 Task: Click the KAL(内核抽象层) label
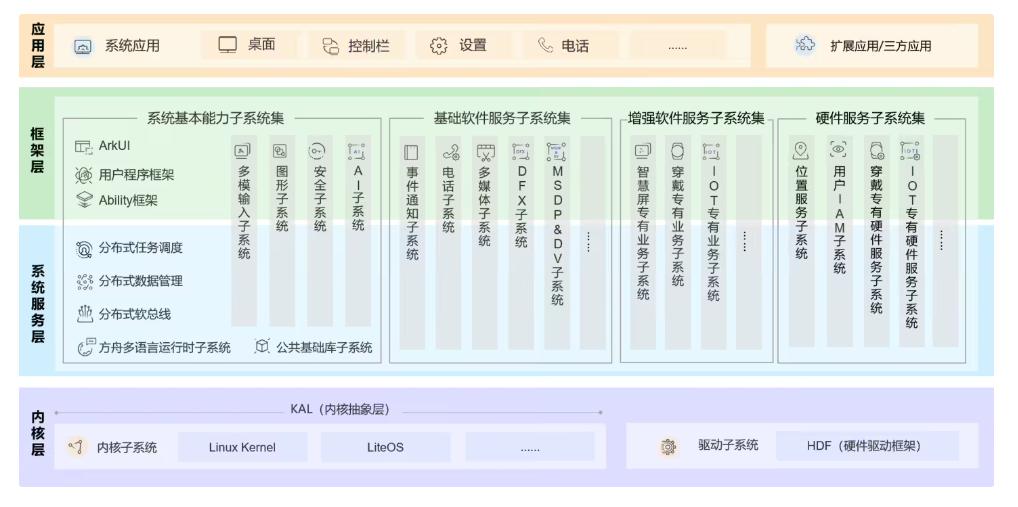[340, 410]
